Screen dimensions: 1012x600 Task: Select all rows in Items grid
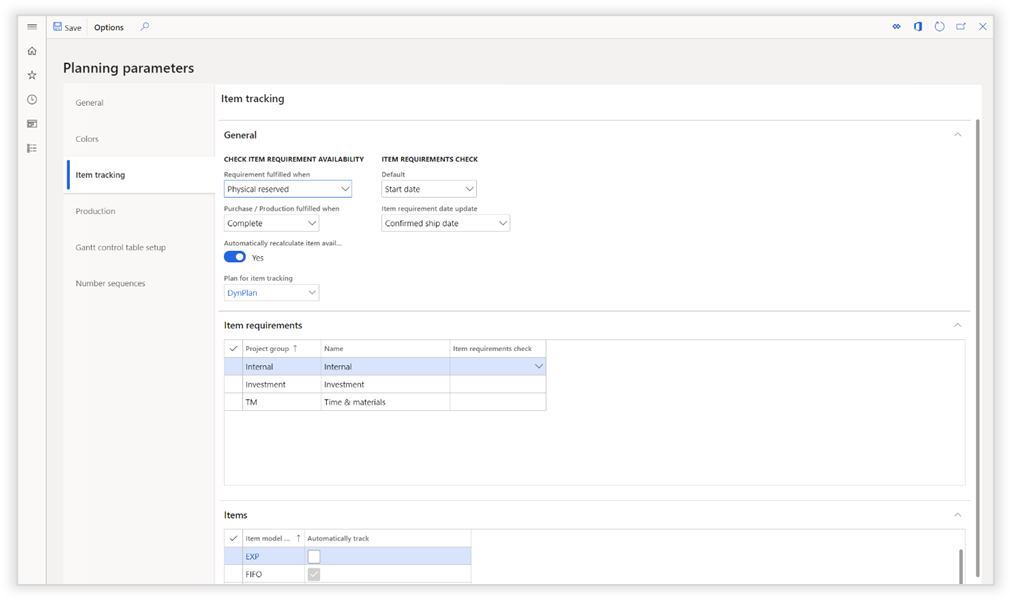point(233,538)
